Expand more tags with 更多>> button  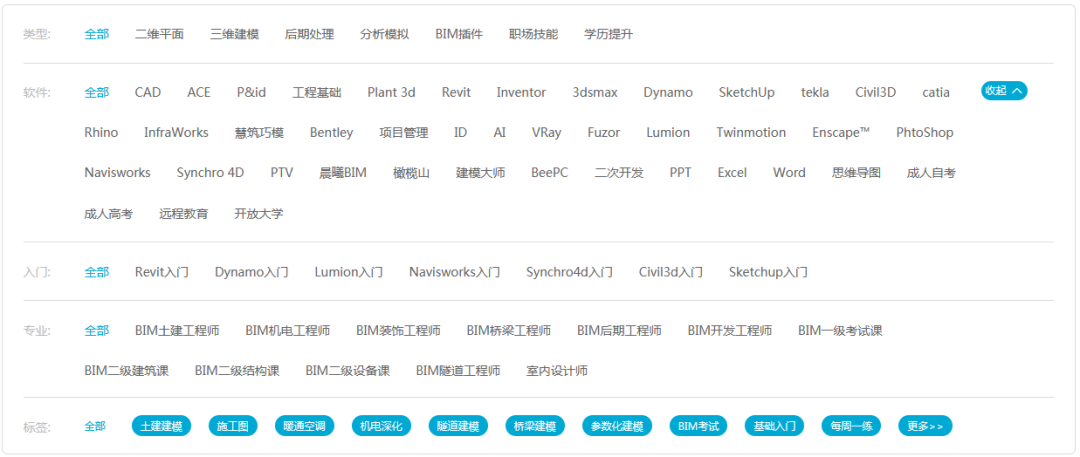[925, 426]
